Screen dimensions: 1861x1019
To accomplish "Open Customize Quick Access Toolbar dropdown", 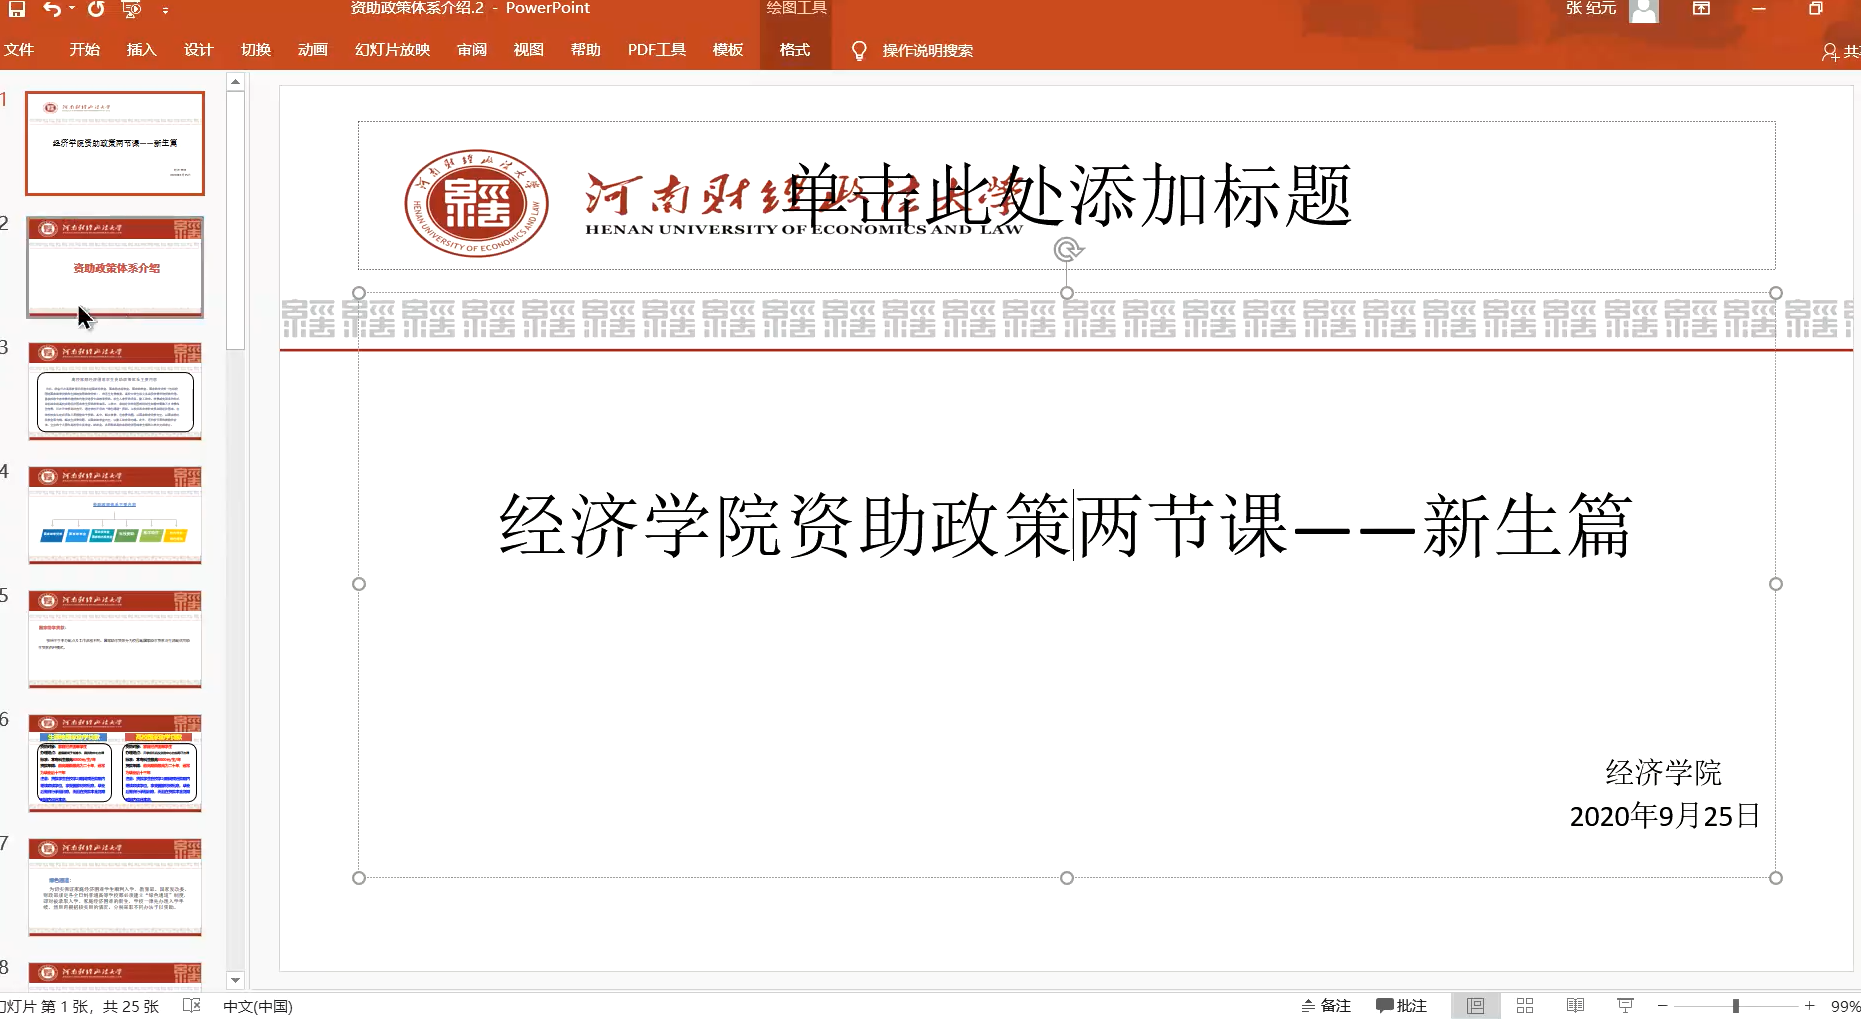I will pyautogui.click(x=165, y=10).
